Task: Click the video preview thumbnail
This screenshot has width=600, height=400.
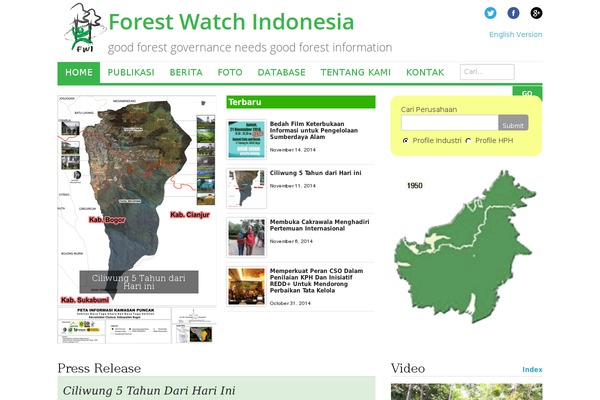Action: coord(466,392)
